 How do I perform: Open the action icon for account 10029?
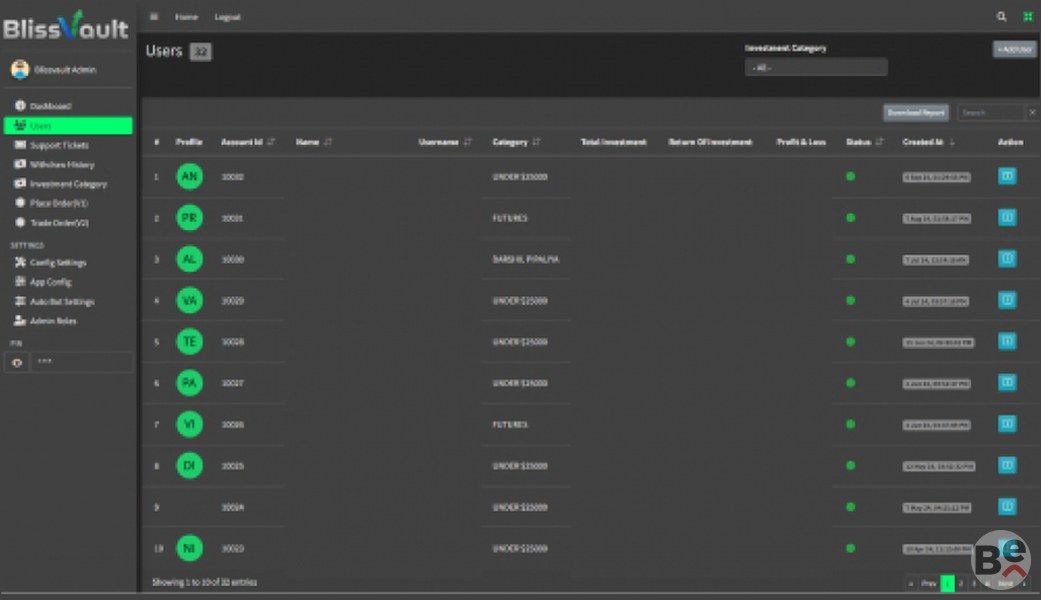click(x=1007, y=300)
